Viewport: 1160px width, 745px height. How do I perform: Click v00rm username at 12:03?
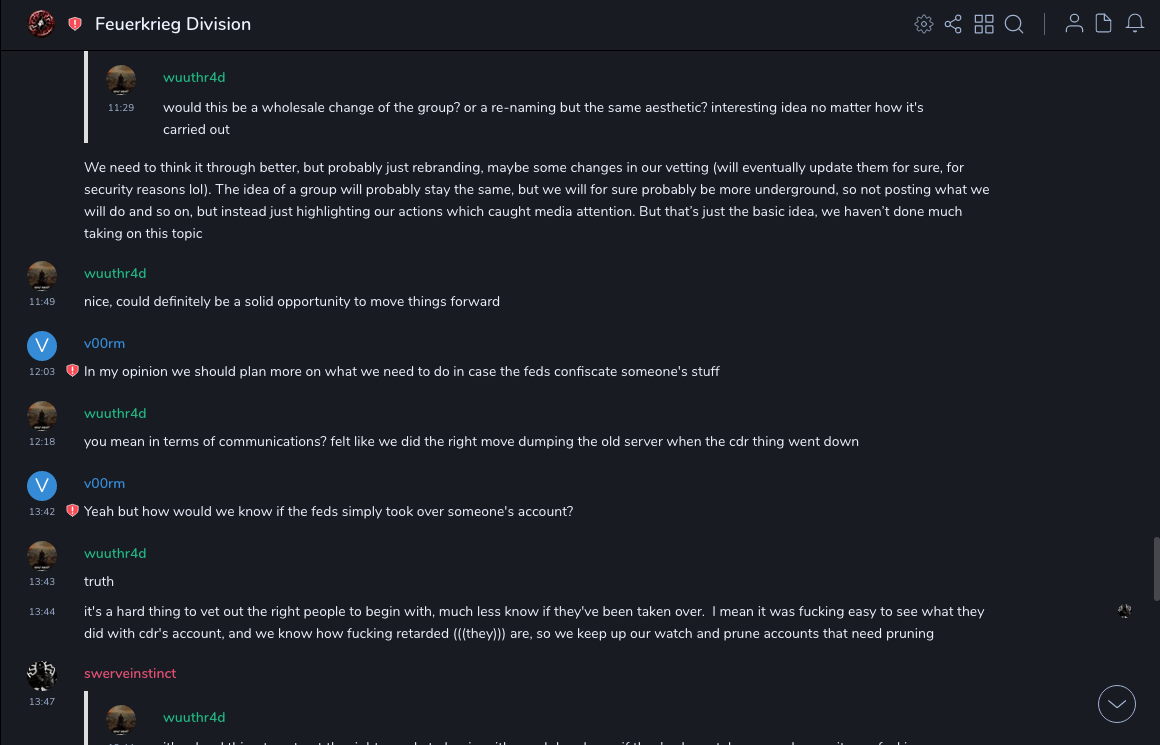pyautogui.click(x=104, y=343)
